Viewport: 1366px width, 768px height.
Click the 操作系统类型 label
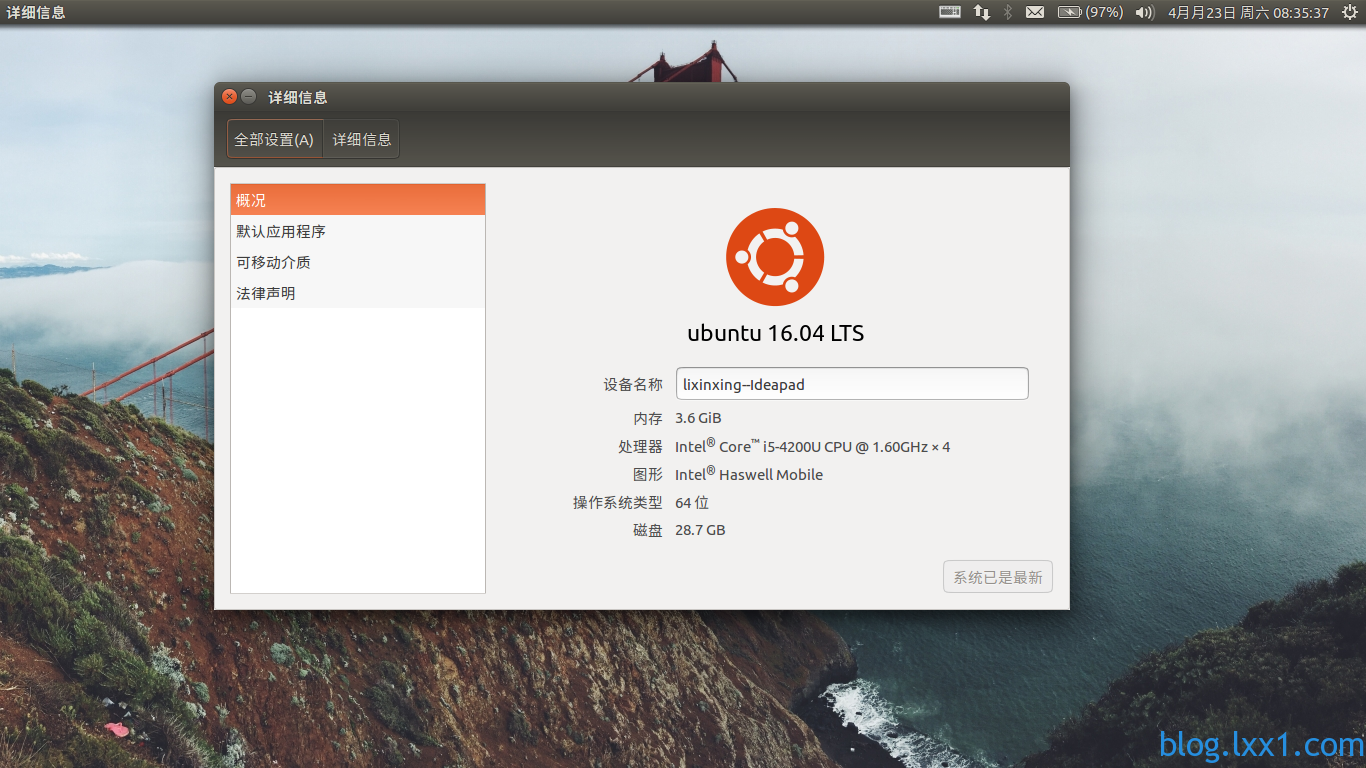[618, 502]
